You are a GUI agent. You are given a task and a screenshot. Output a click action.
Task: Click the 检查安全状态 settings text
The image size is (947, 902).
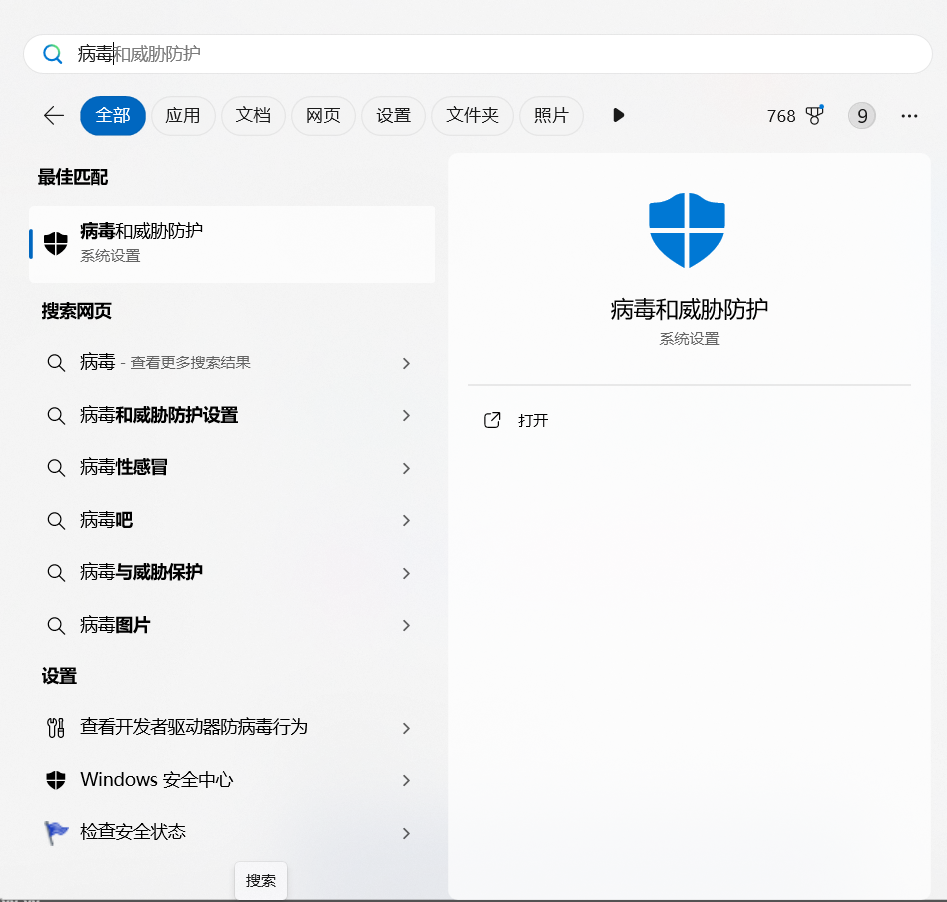(x=133, y=832)
